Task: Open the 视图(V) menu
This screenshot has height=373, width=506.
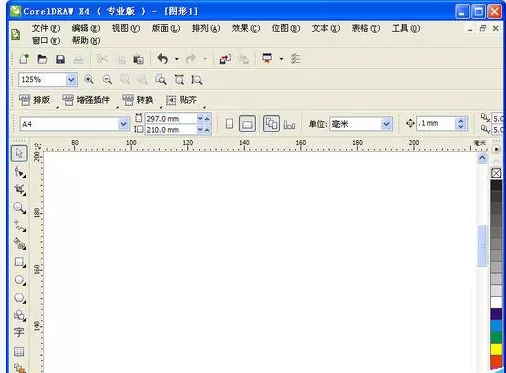Action: coord(126,28)
